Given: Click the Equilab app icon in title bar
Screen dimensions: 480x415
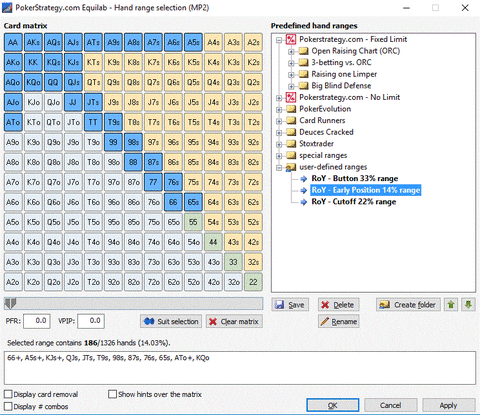Looking at the screenshot, I should tap(7, 7).
